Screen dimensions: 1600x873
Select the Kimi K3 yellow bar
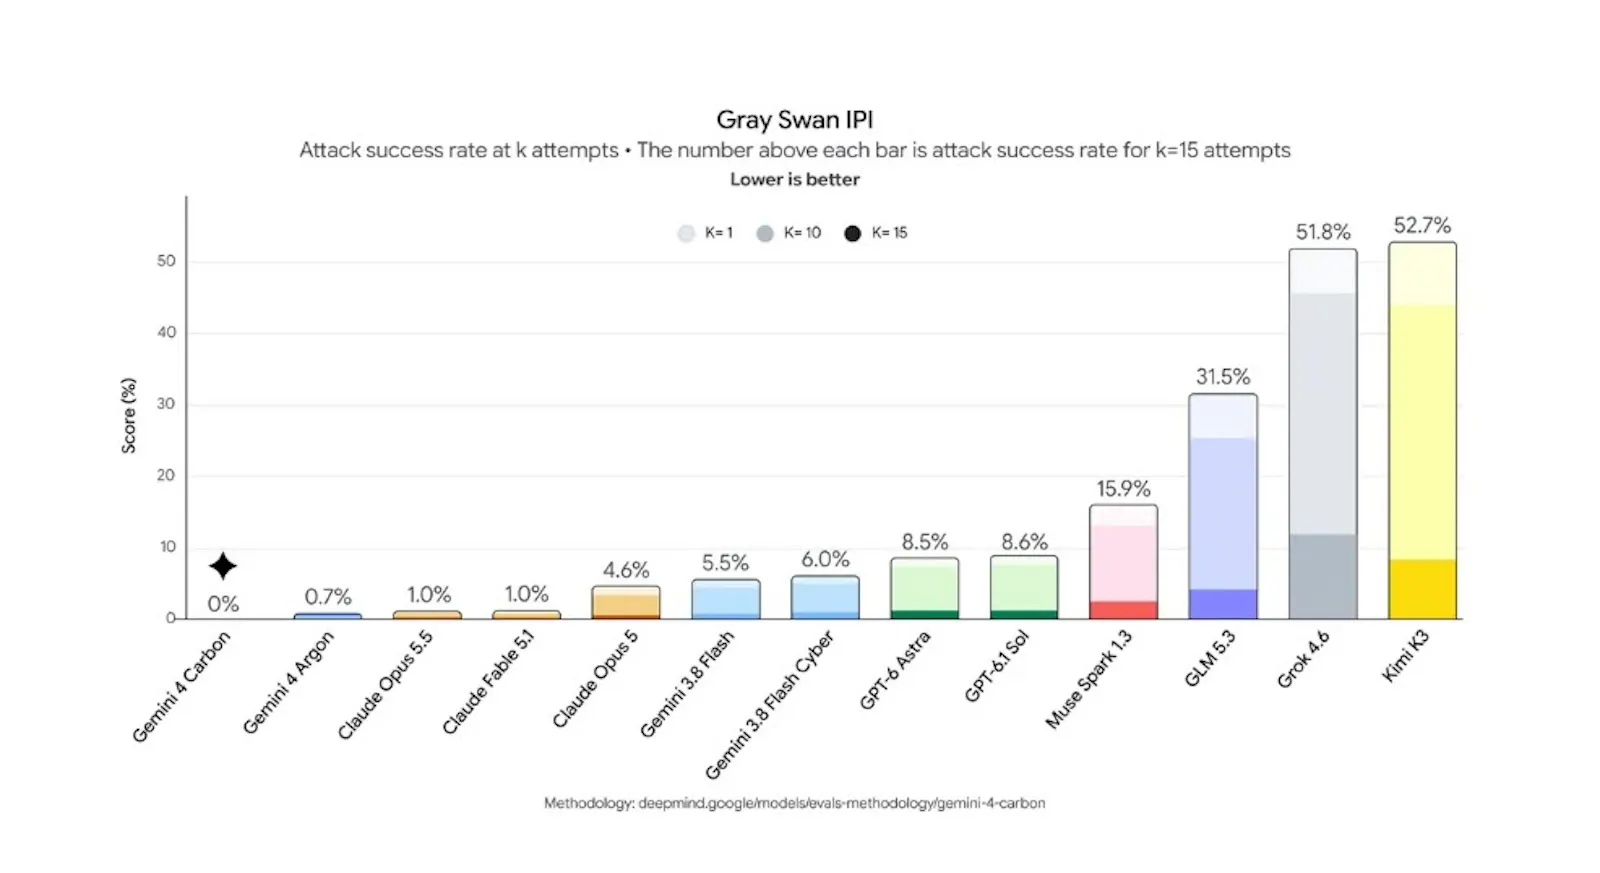point(1422,430)
